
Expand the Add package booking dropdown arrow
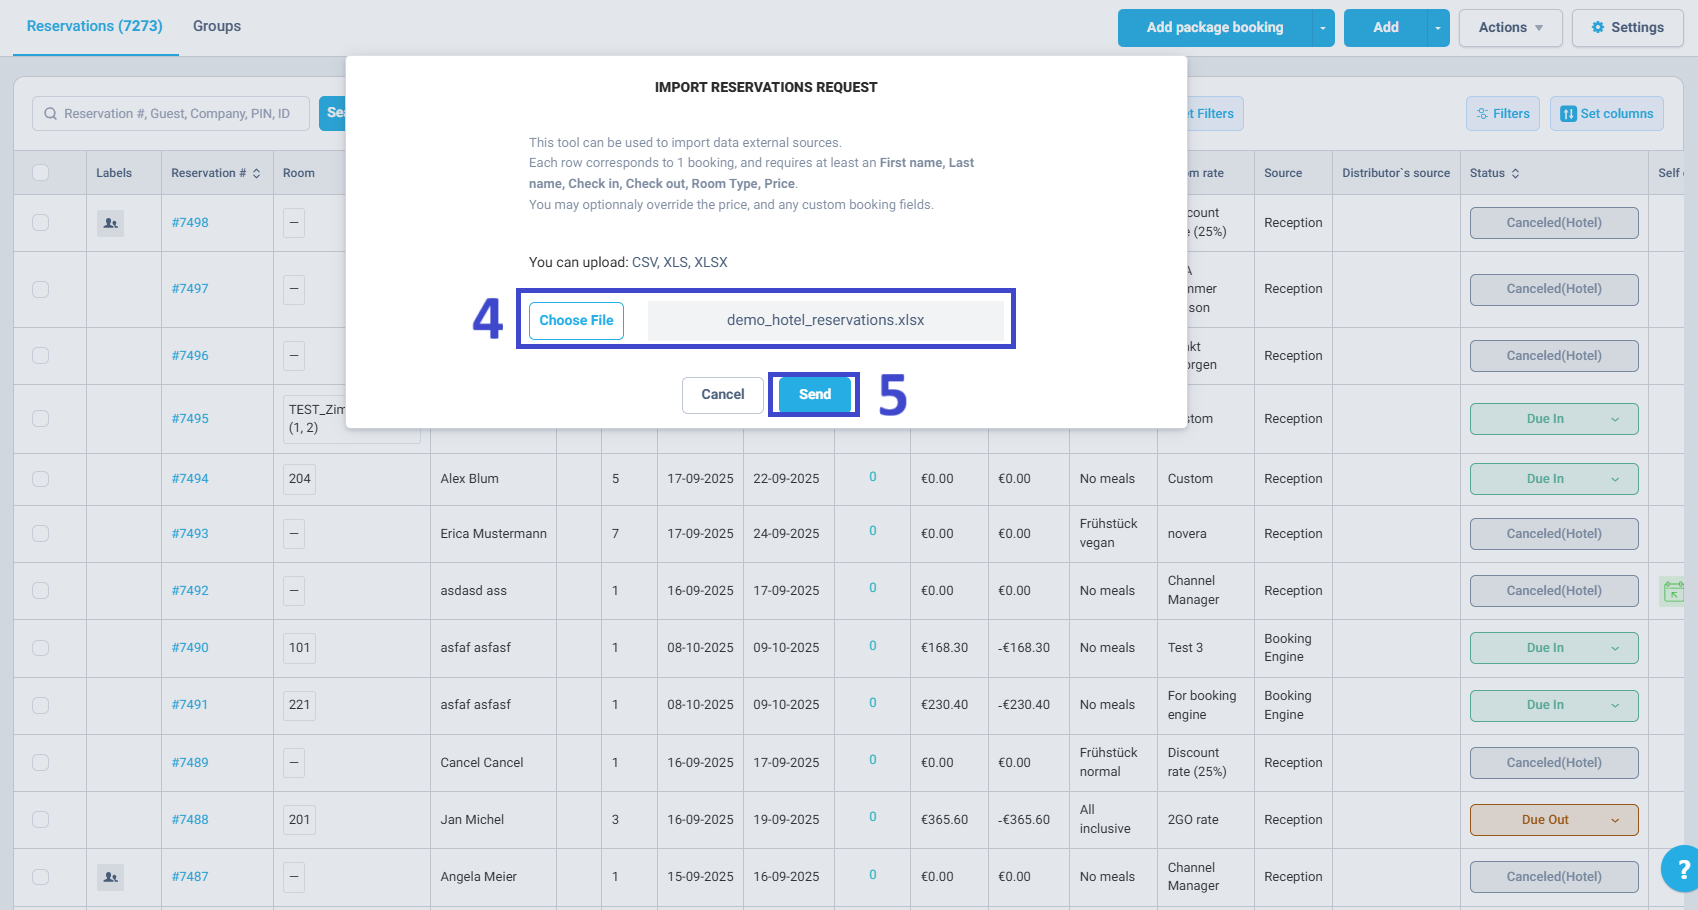(x=1323, y=28)
